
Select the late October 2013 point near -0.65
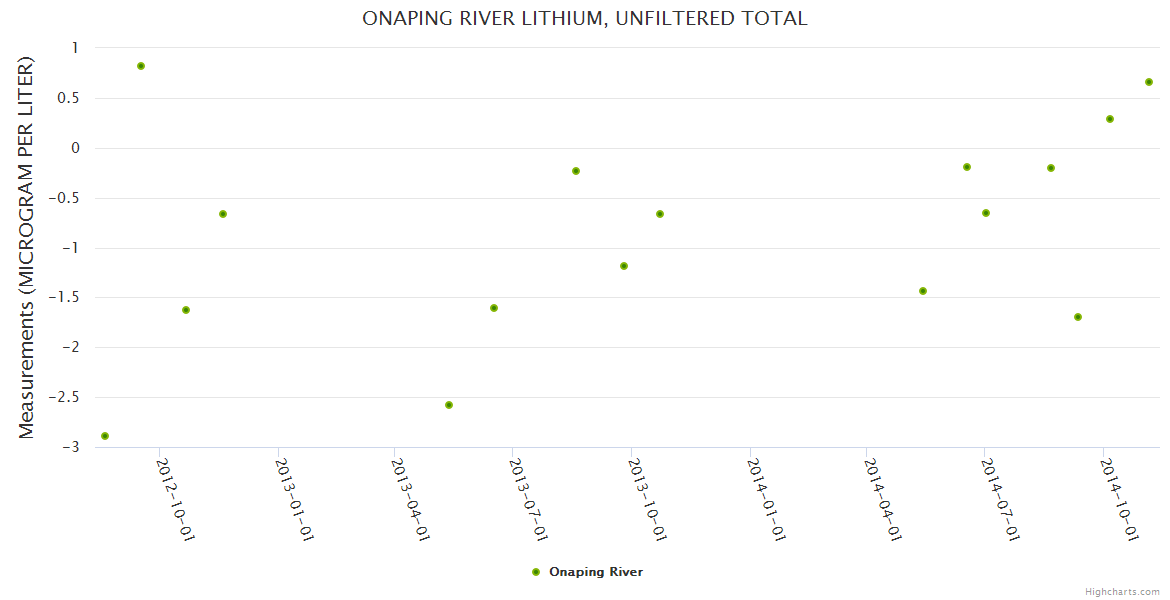[x=660, y=214]
